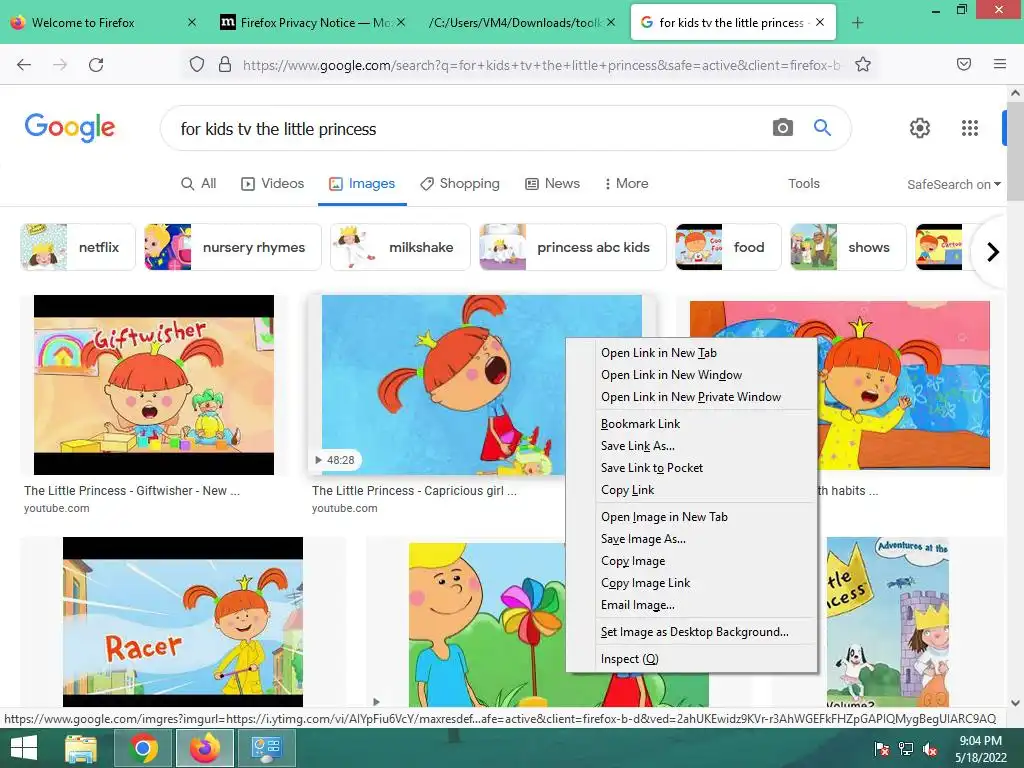Click the Google logo

[70, 127]
